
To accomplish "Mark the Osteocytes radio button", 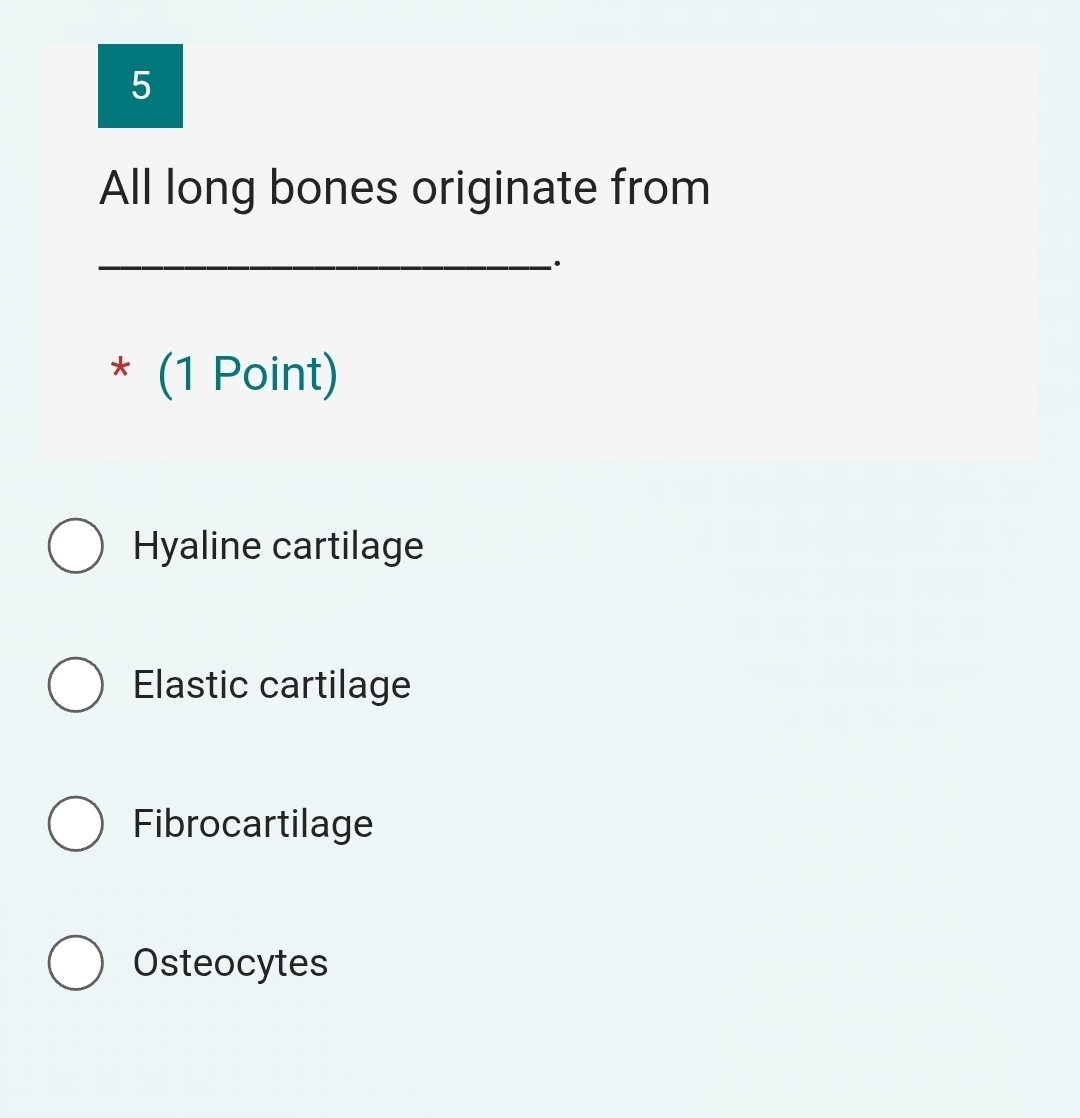I will 75,963.
